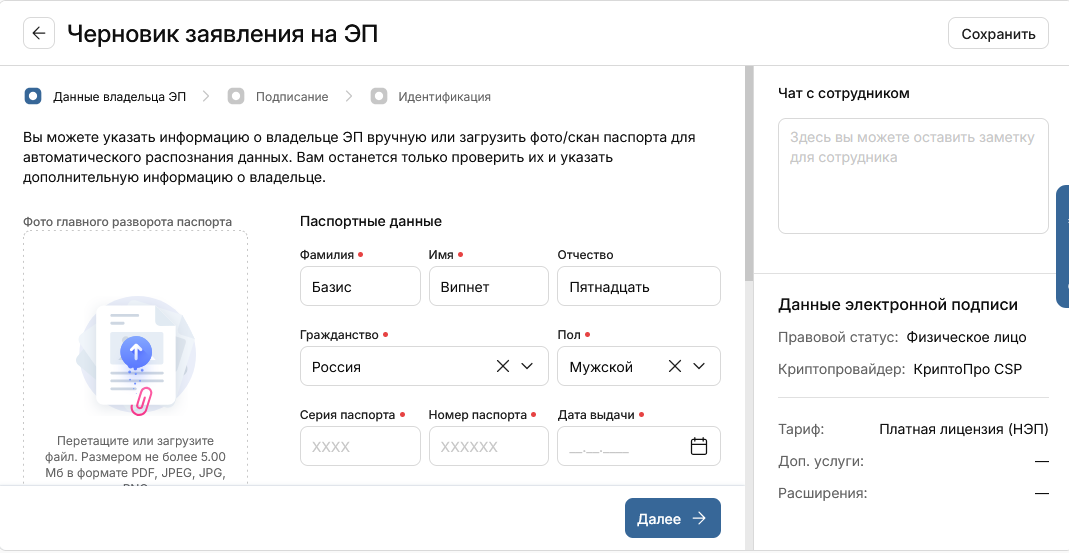This screenshot has height=553, width=1069.
Task: Click the form's vertical scrollbar
Action: (749, 171)
